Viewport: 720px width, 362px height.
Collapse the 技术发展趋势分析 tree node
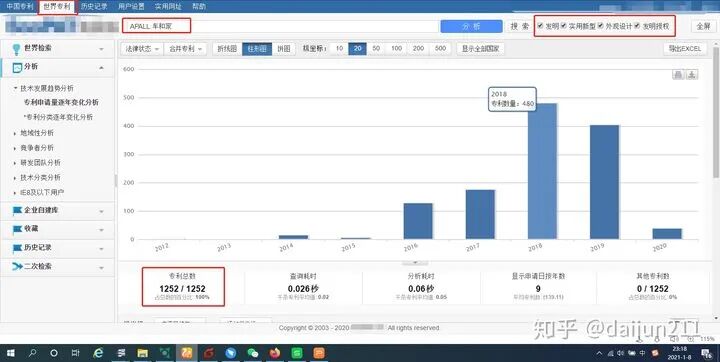coord(16,88)
